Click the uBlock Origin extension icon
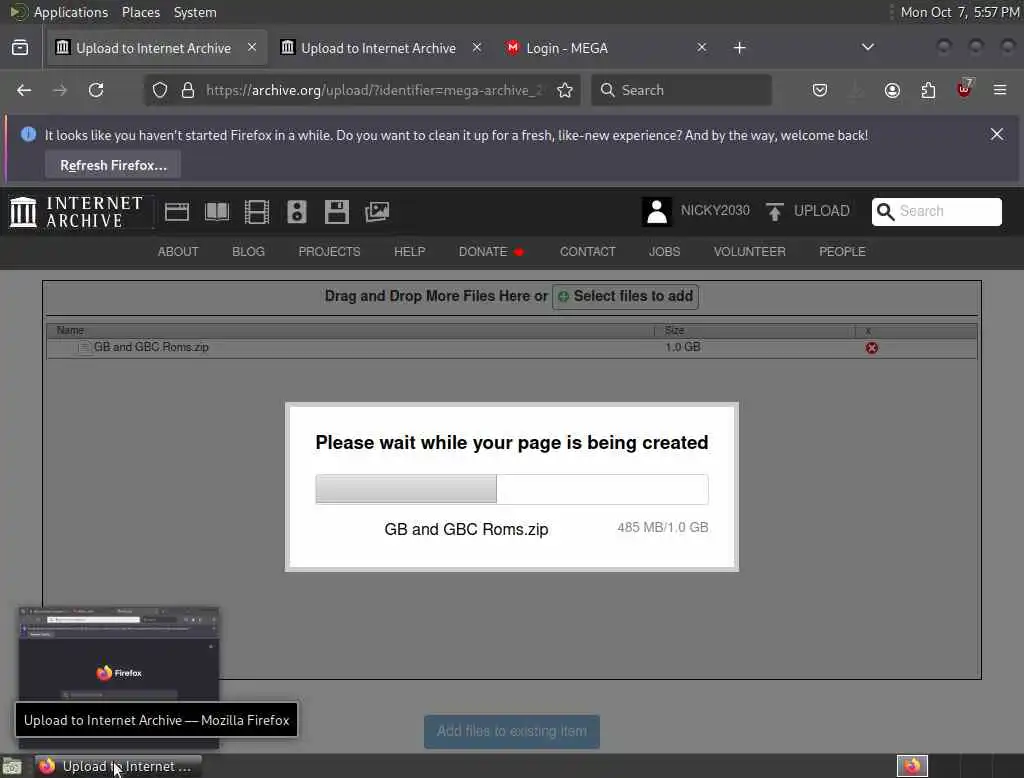Viewport: 1024px width, 778px height. click(x=964, y=89)
